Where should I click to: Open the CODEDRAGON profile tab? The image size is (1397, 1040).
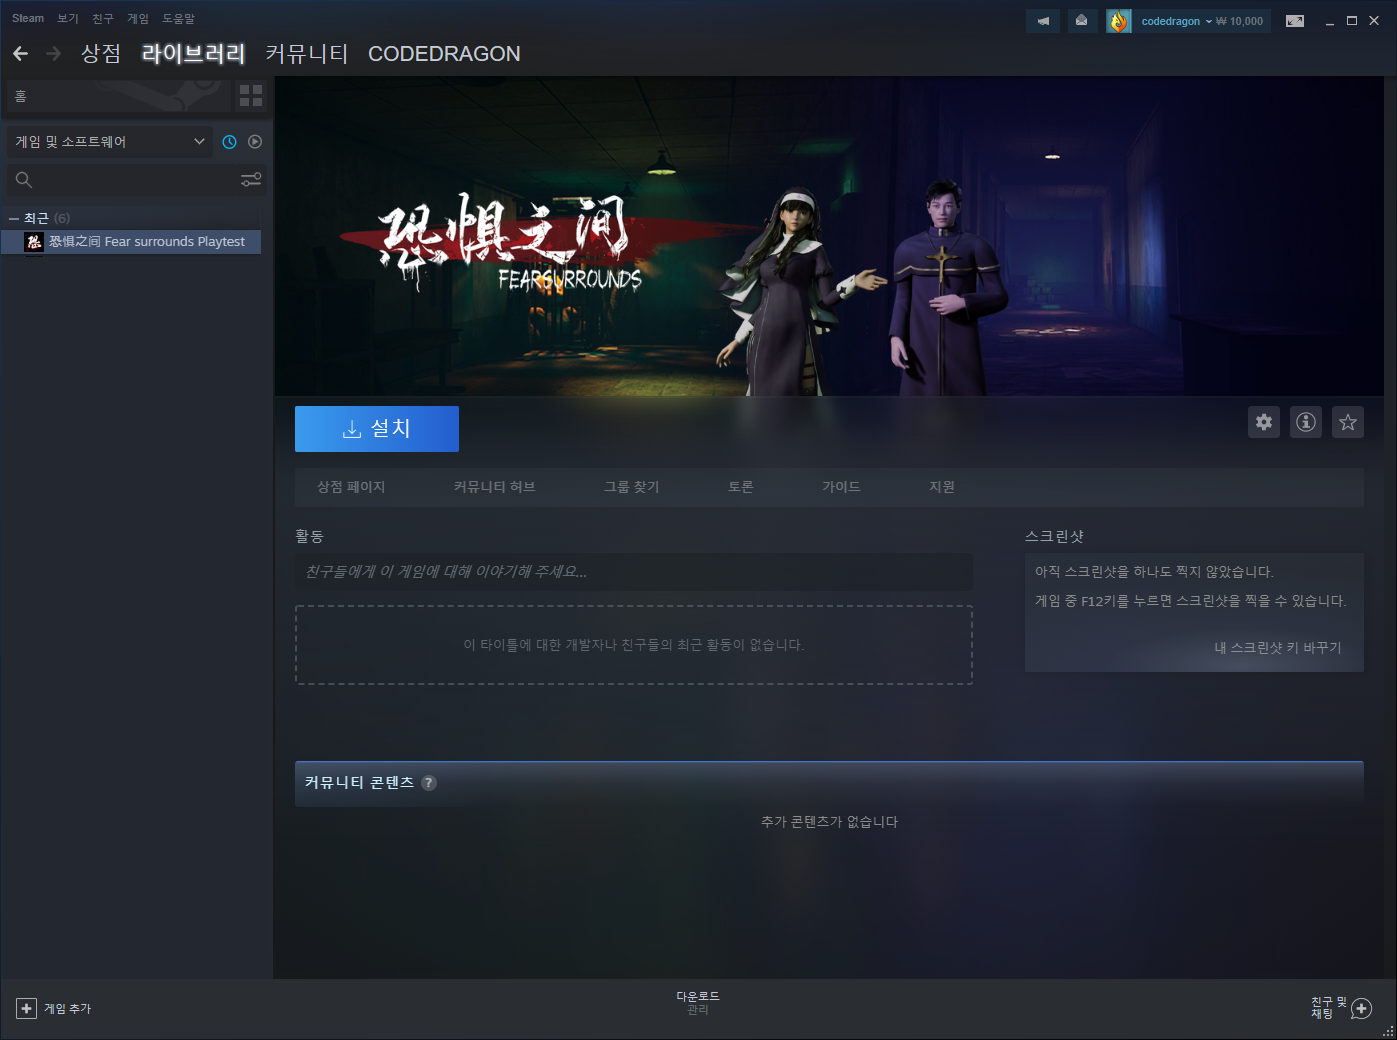[444, 54]
